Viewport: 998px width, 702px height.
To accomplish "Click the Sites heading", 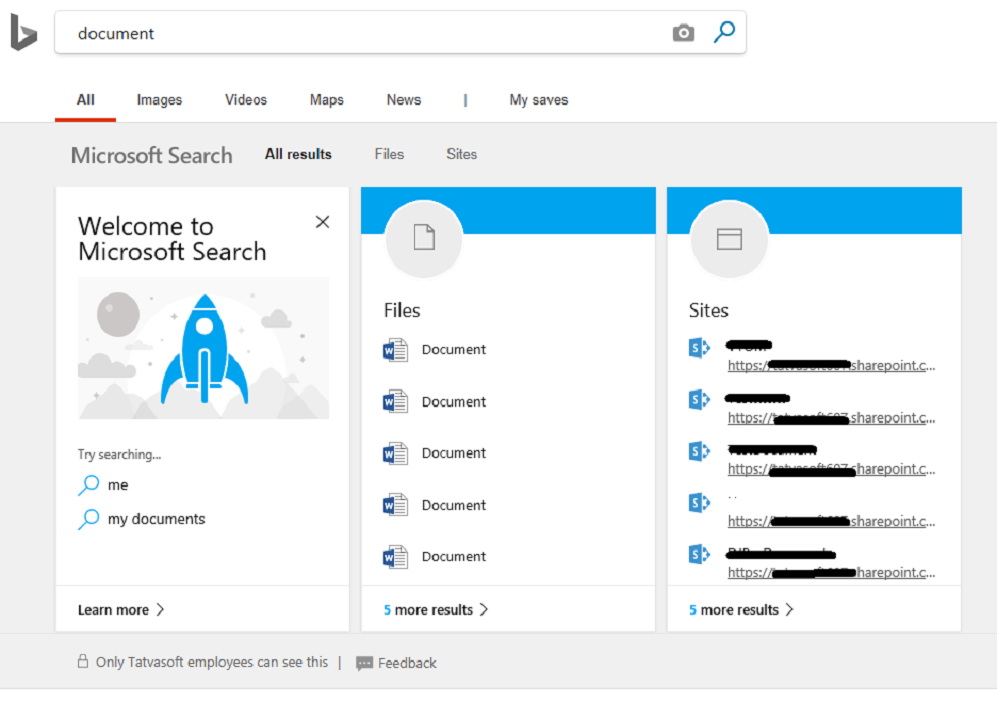I will (708, 310).
